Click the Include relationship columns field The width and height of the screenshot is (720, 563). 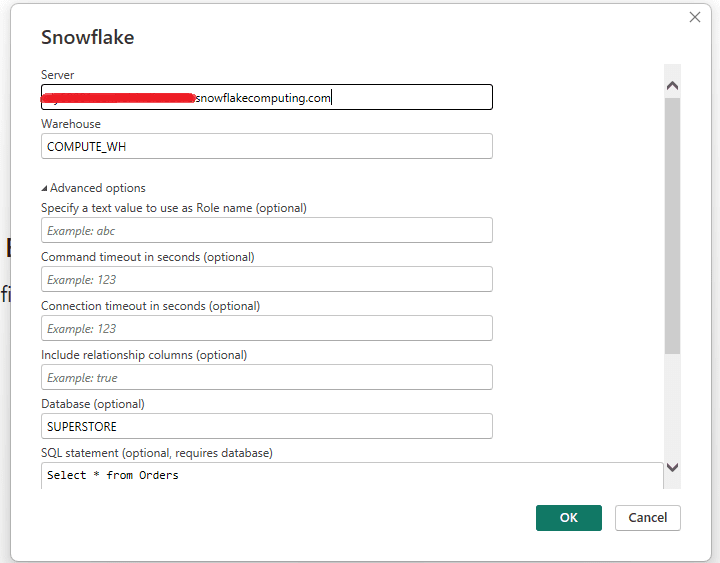pyautogui.click(x=267, y=377)
